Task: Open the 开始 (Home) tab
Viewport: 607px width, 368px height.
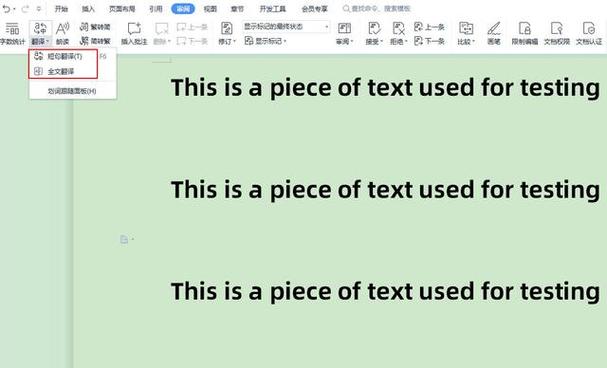Action: pyautogui.click(x=61, y=9)
